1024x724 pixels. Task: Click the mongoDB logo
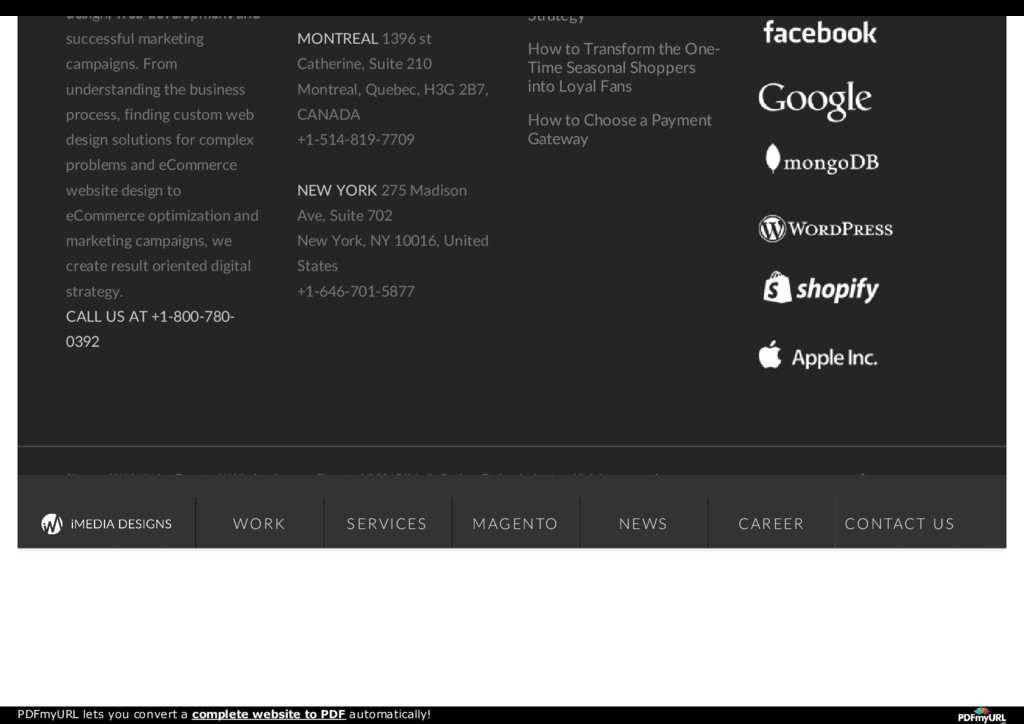(x=822, y=159)
